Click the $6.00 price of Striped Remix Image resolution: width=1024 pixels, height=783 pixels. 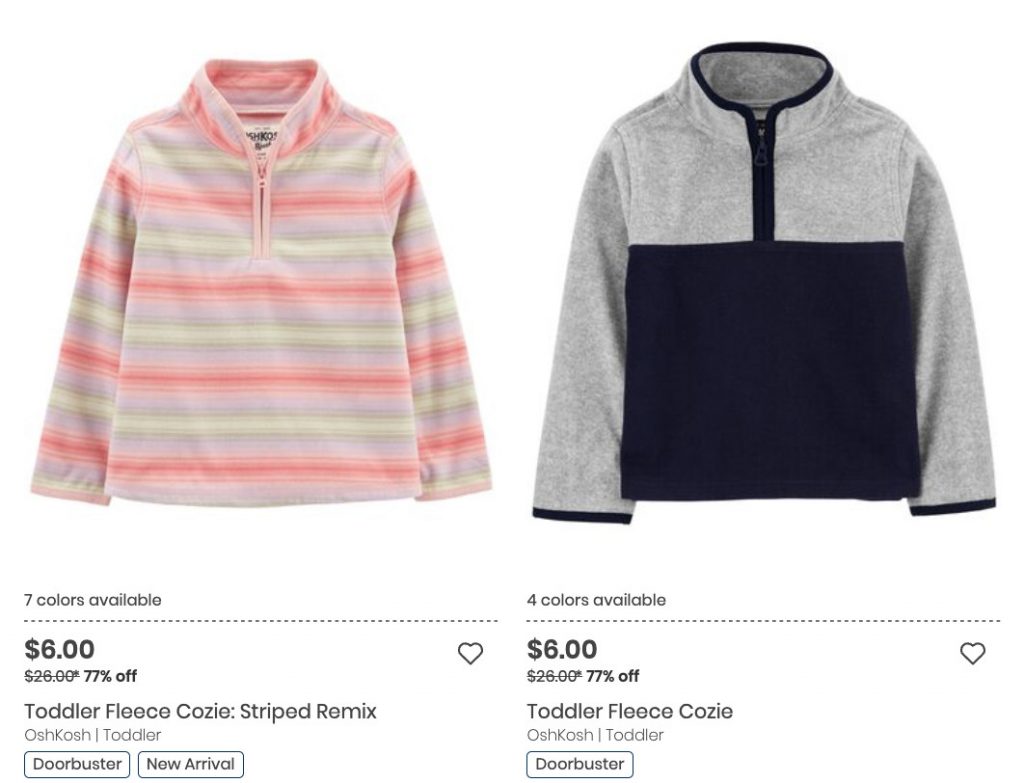(x=59, y=649)
